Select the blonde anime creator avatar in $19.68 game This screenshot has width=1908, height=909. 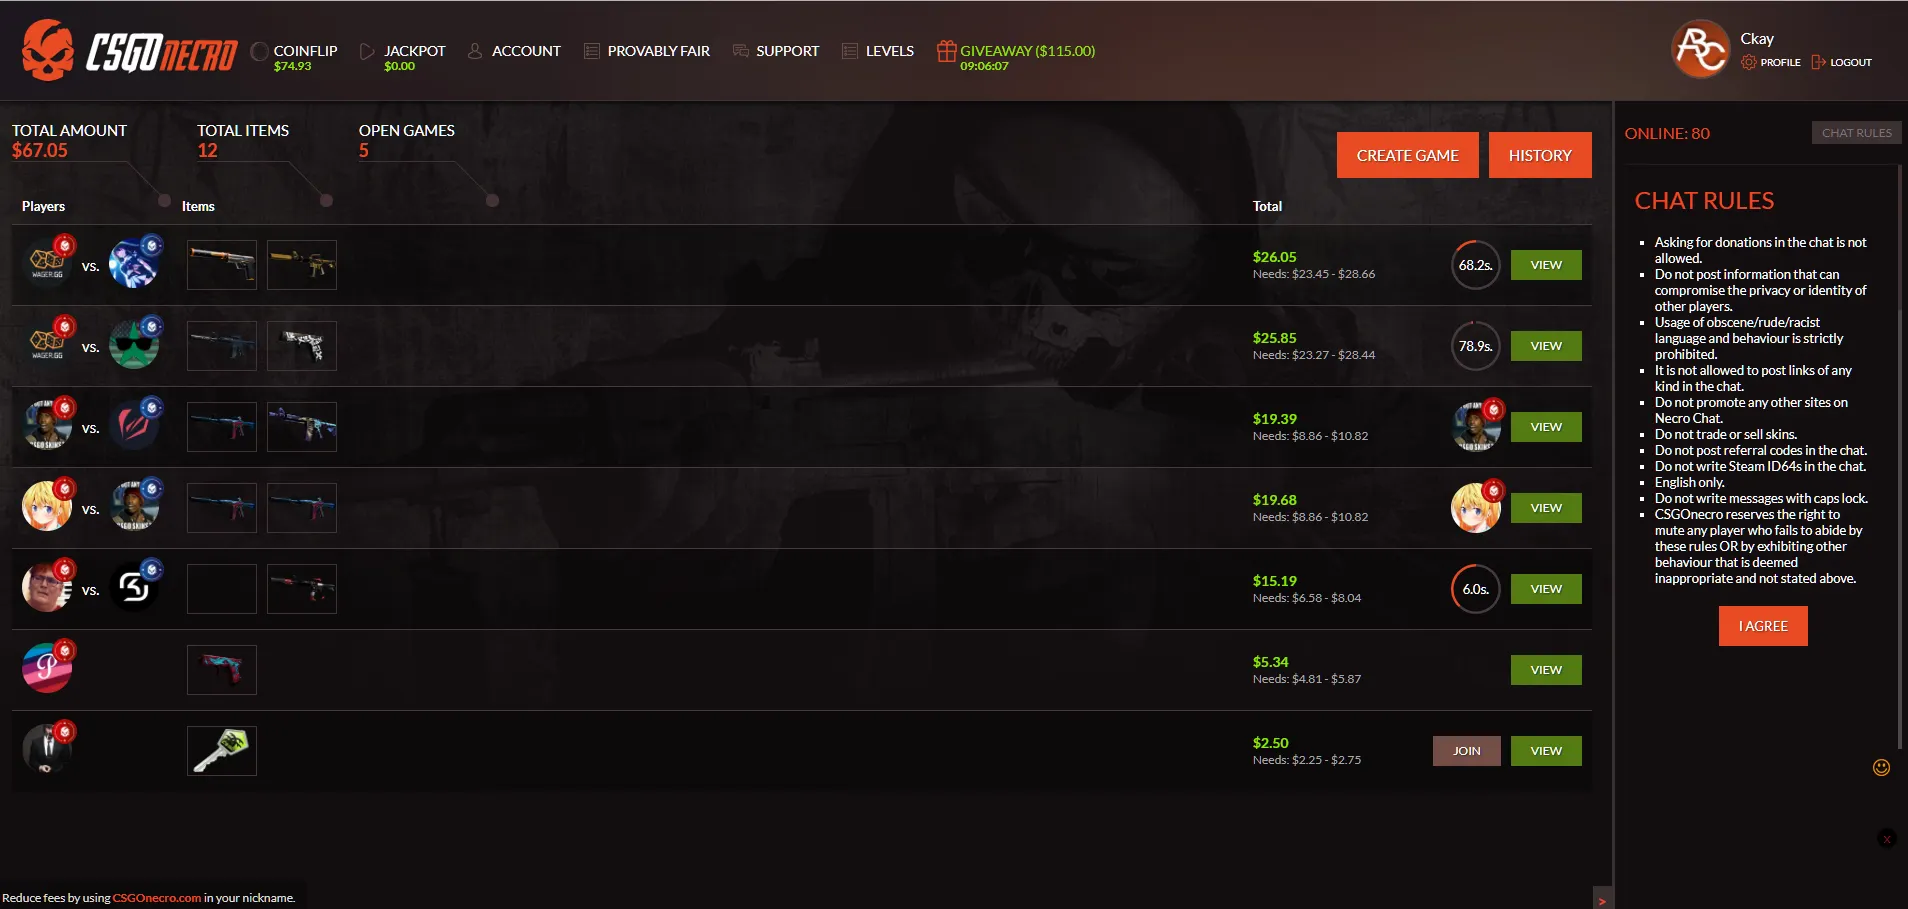pyautogui.click(x=47, y=507)
